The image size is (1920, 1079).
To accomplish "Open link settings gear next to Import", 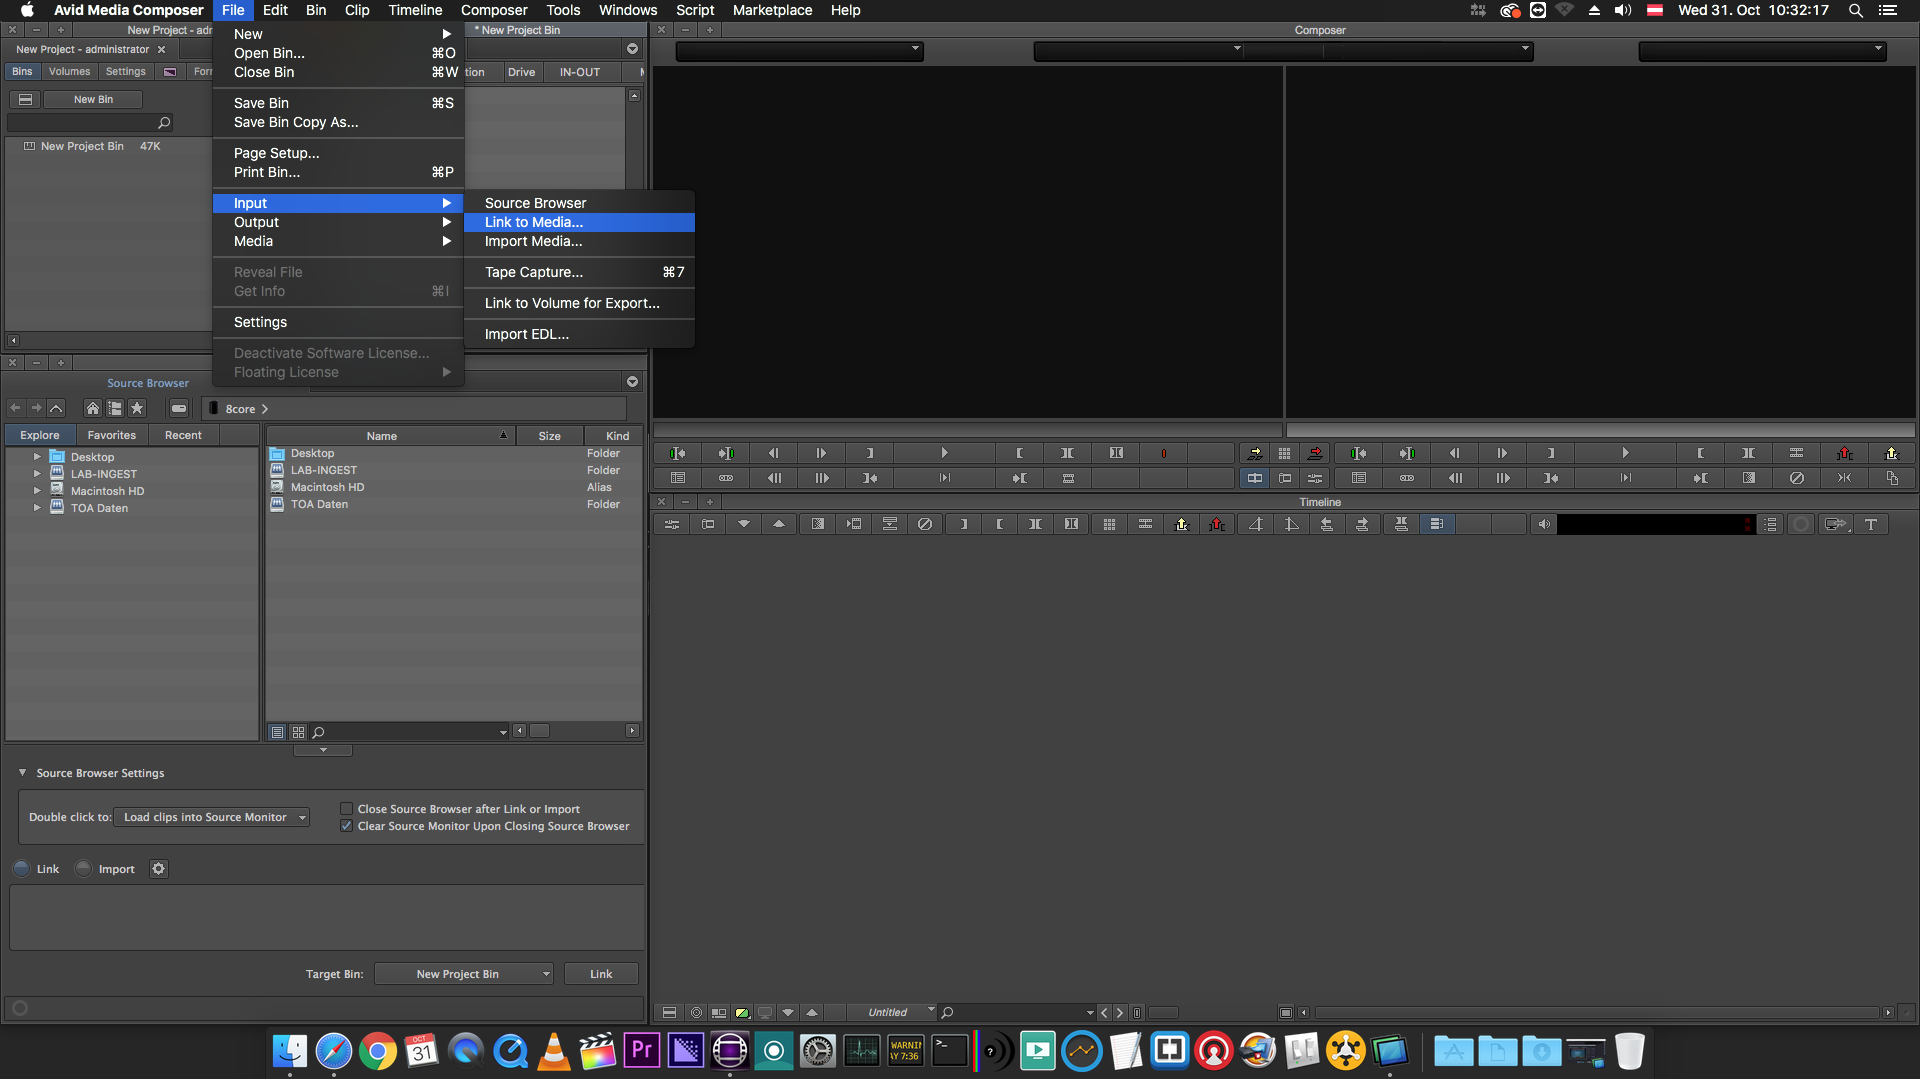I will (x=158, y=869).
